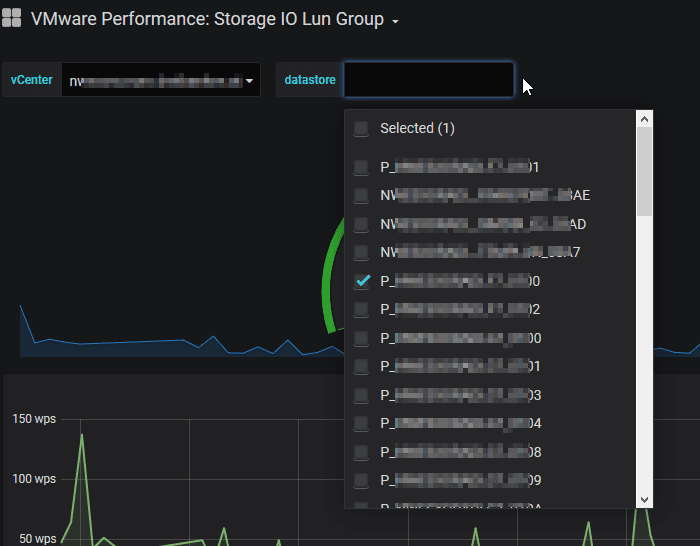Click the 150 wps axis label
This screenshot has height=546, width=700.
coord(34,419)
